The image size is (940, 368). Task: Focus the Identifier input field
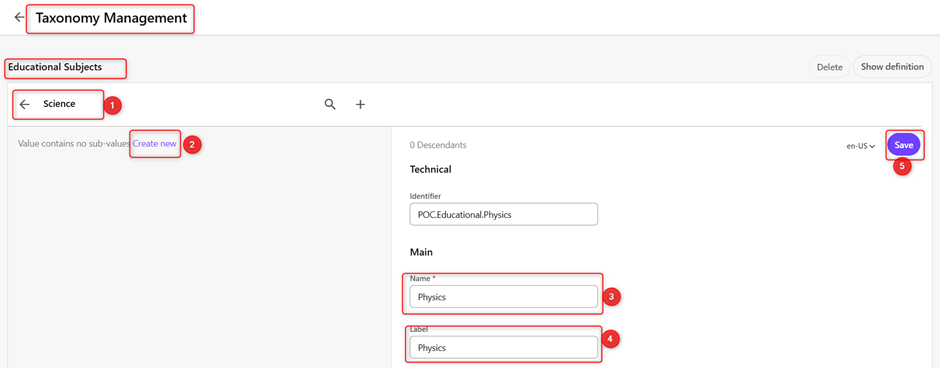tap(504, 215)
